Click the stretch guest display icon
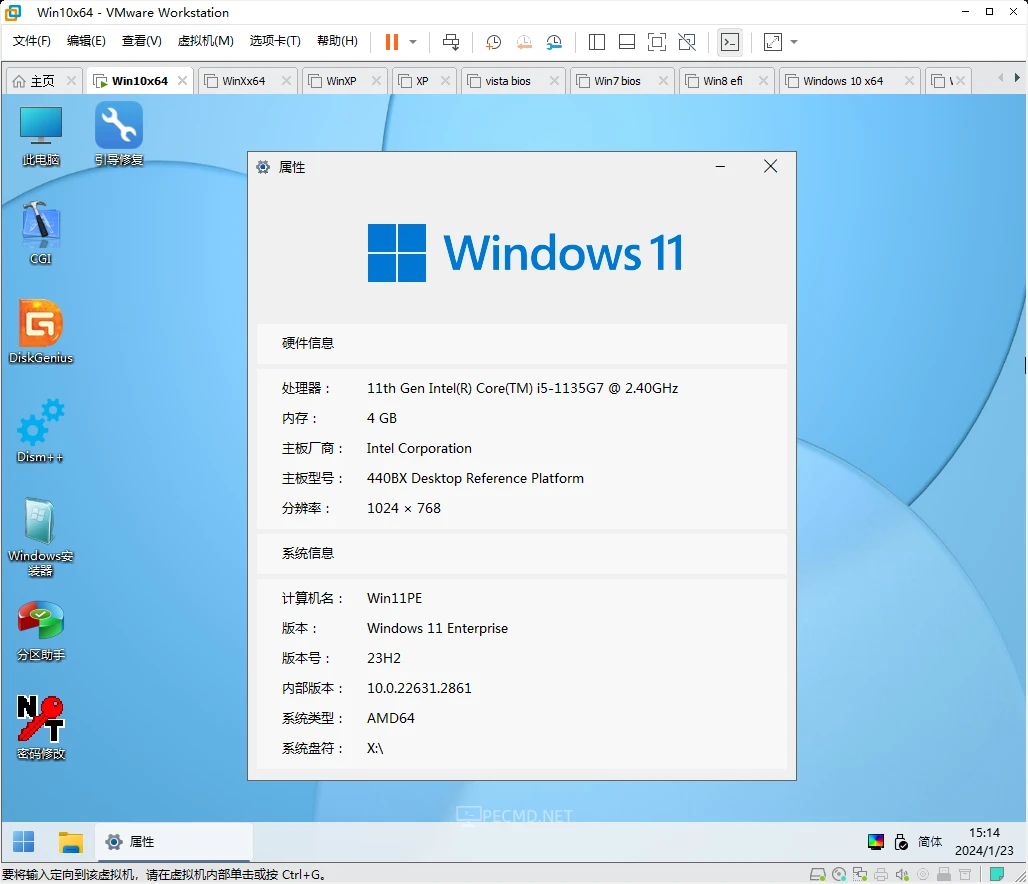Viewport: 1028px width, 884px height. click(773, 42)
